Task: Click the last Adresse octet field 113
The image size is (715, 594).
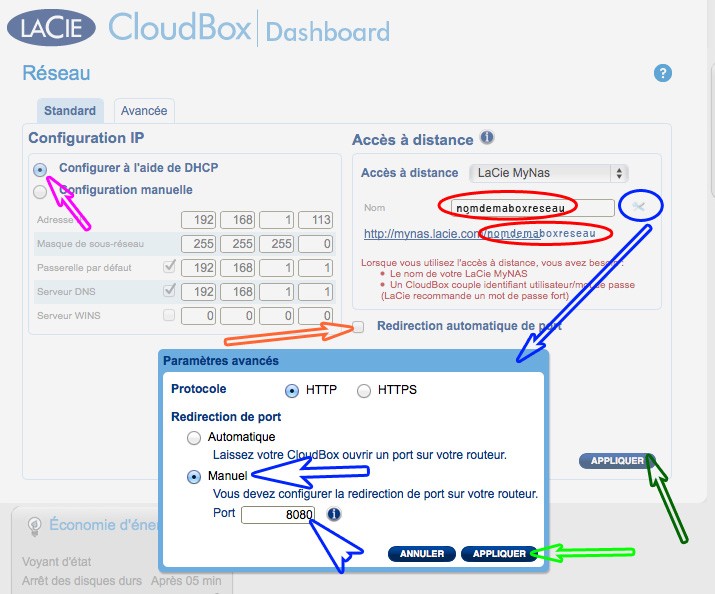Action: 316,220
